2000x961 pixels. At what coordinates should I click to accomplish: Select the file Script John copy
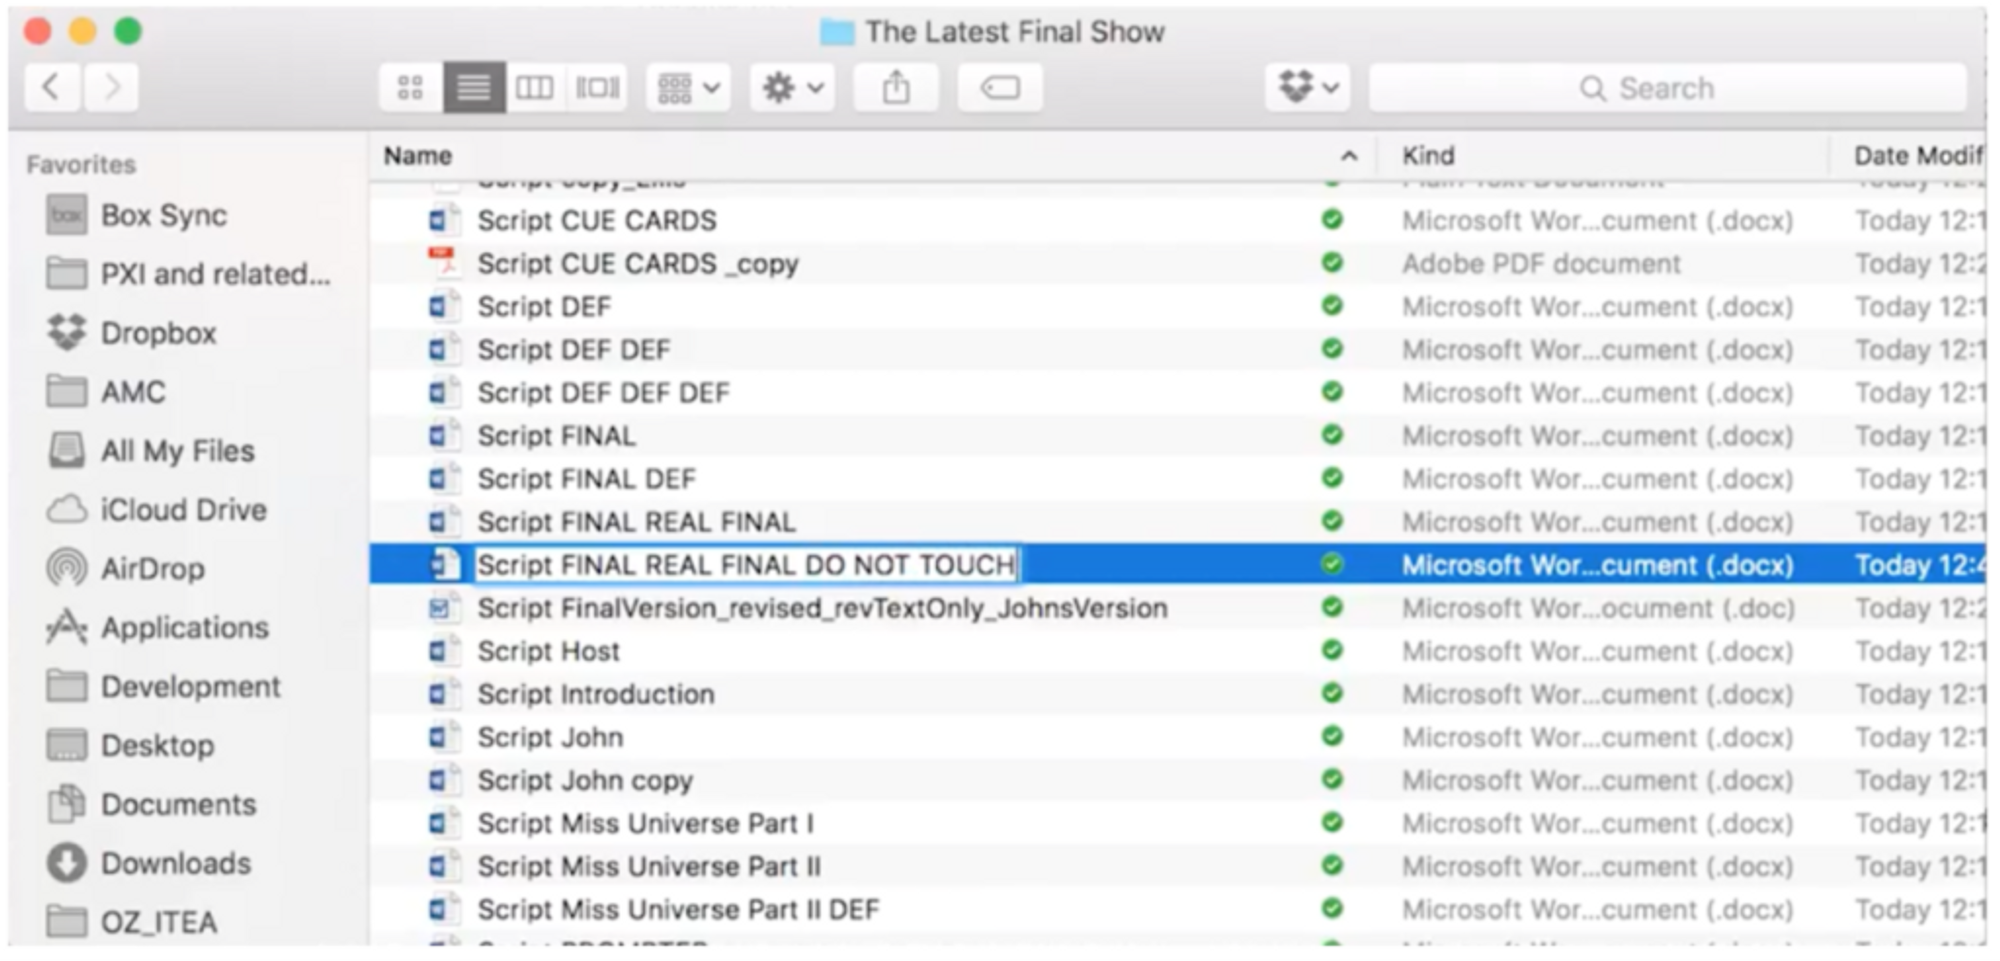(x=585, y=780)
